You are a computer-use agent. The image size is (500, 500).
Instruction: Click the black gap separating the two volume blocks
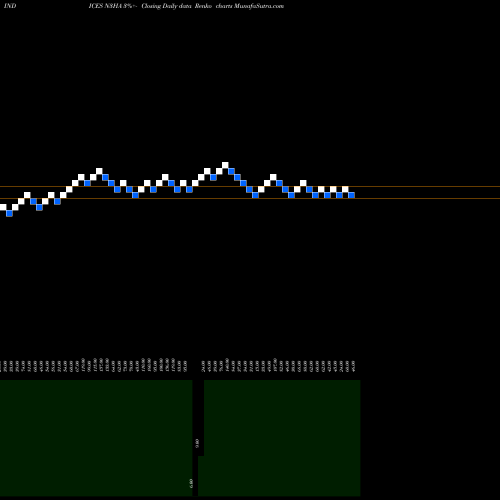click(198, 417)
